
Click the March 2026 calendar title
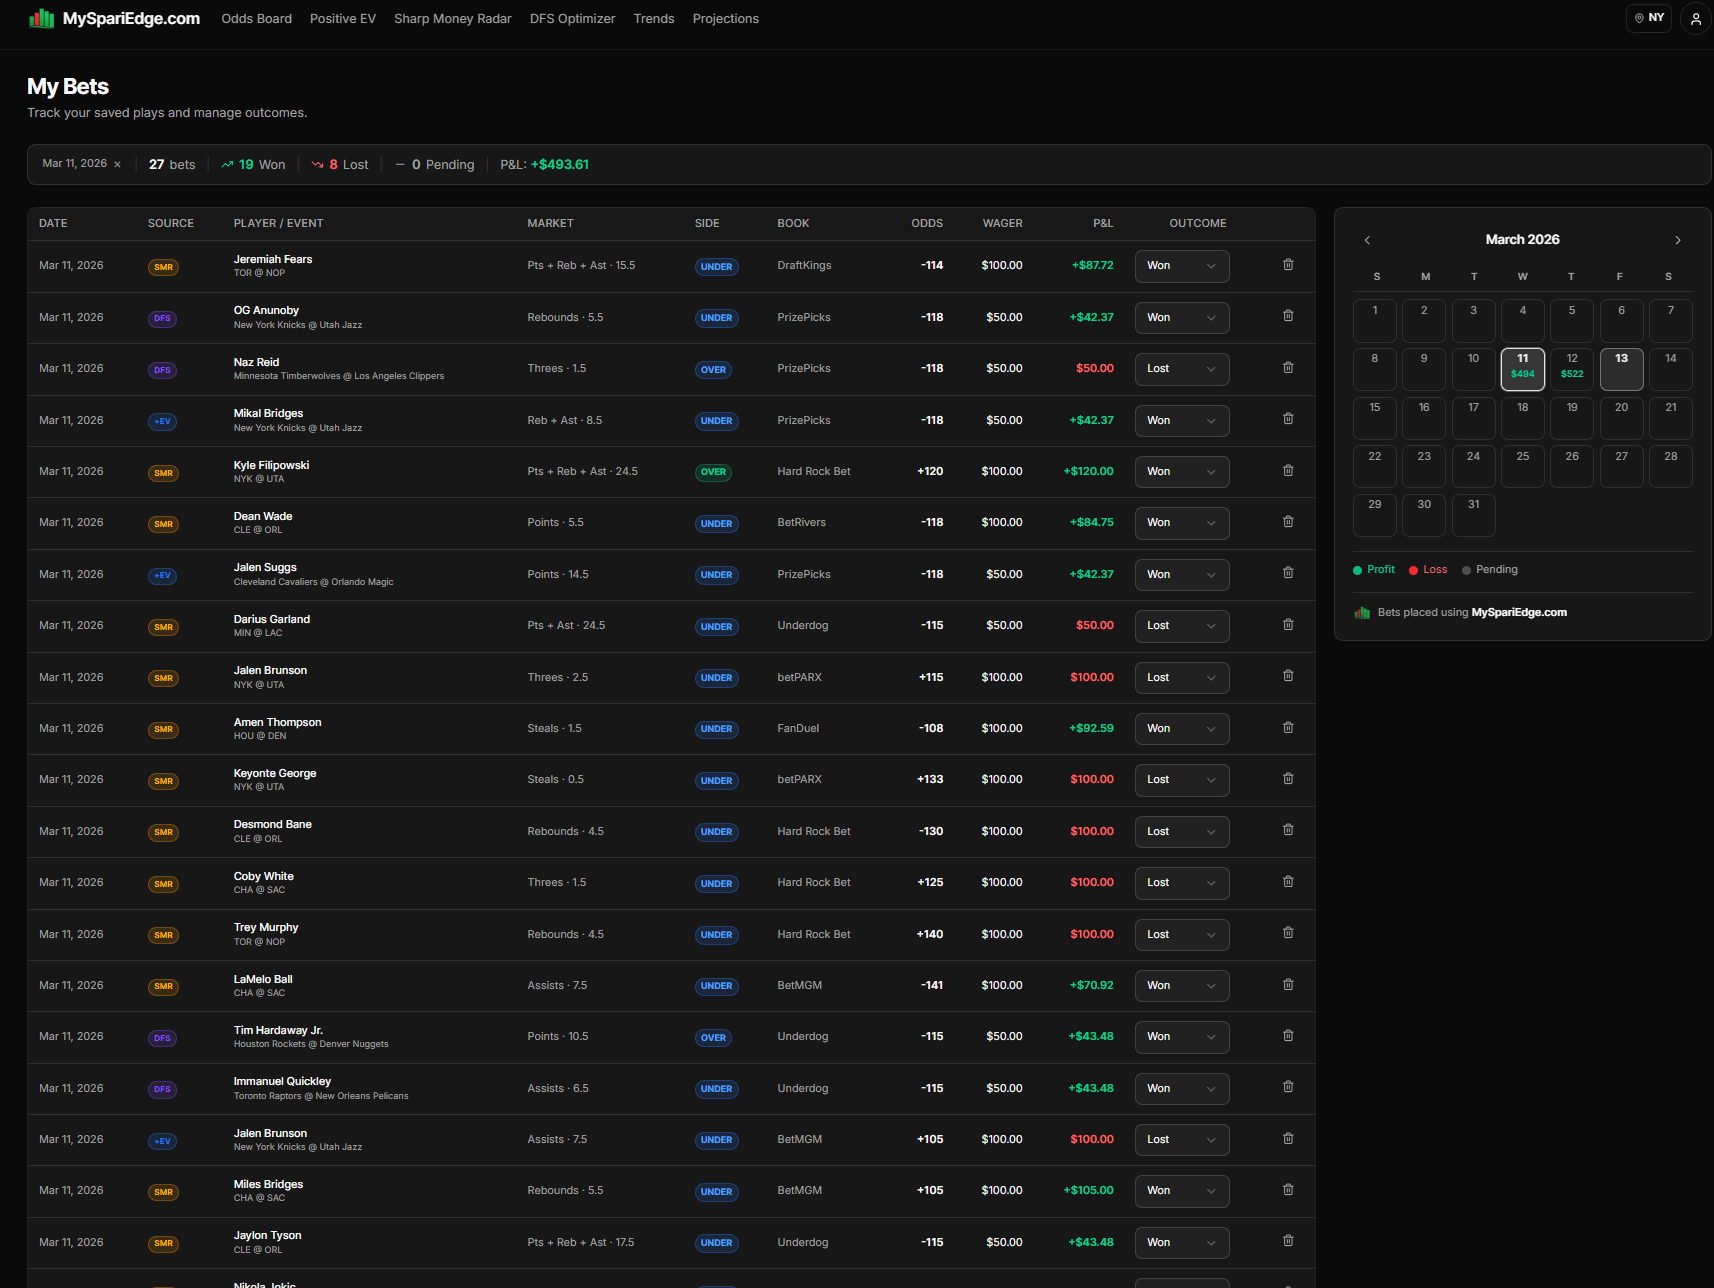point(1522,240)
